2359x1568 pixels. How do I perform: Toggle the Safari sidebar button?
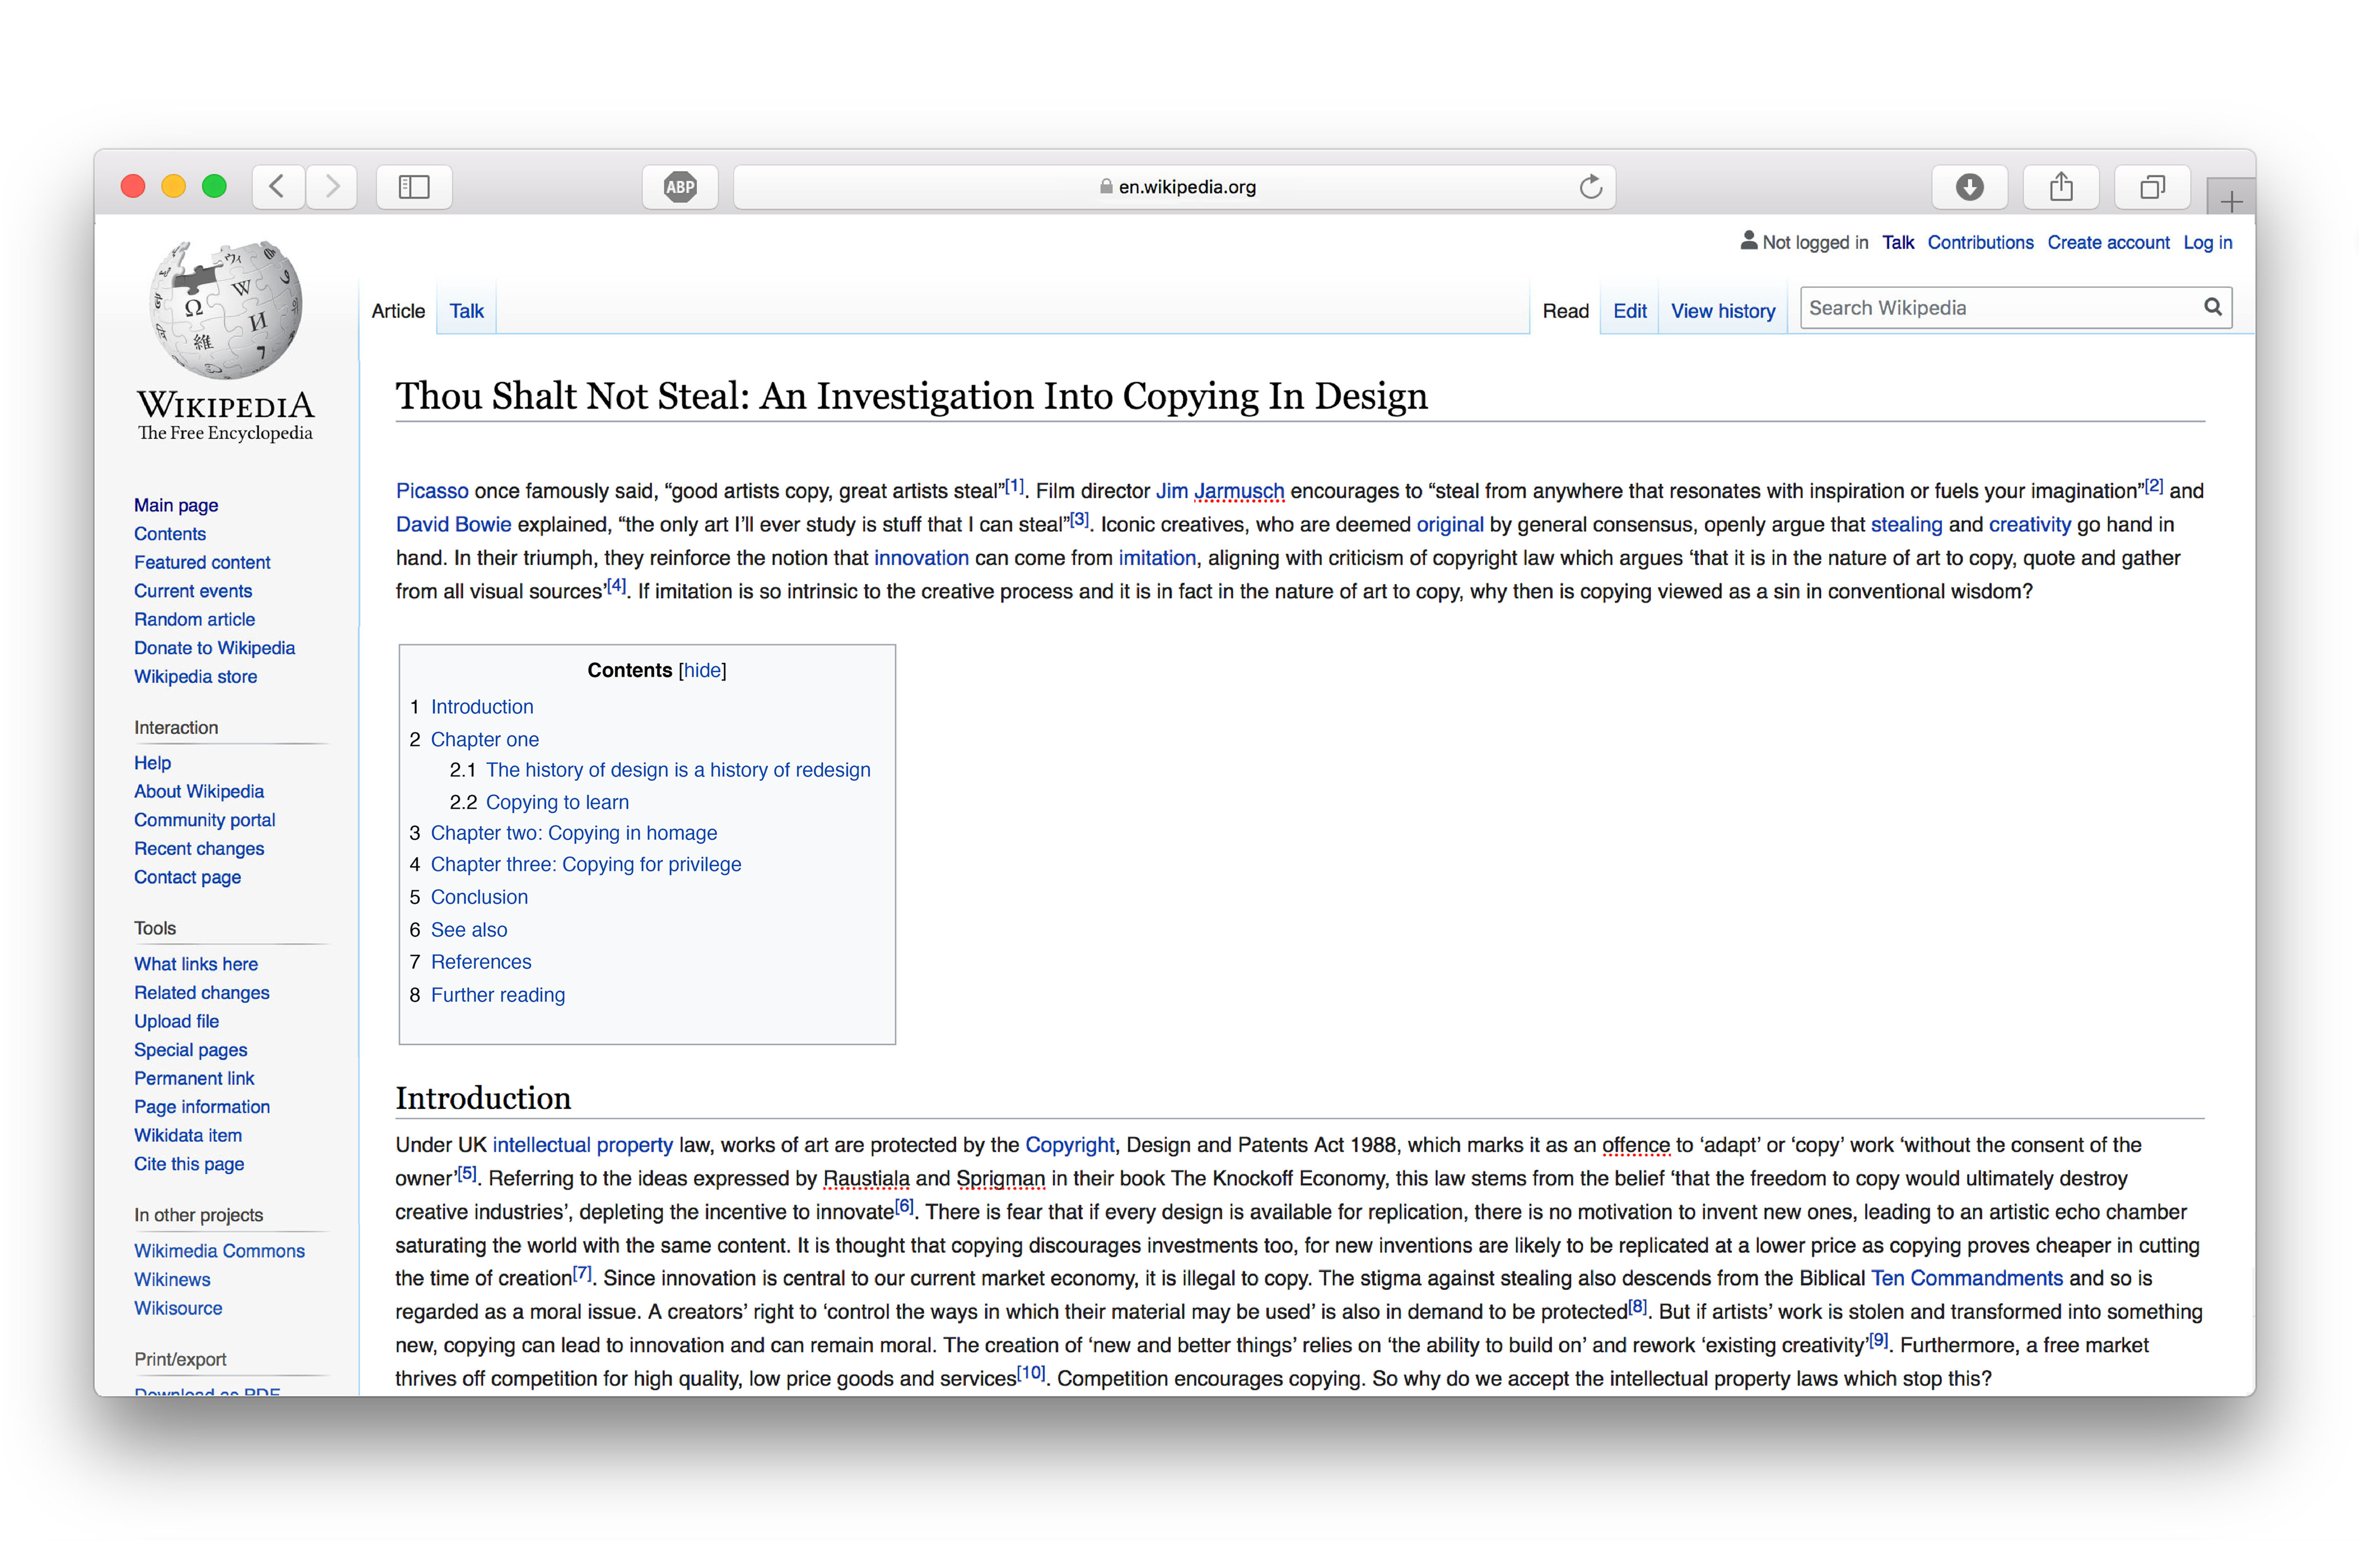pos(414,187)
